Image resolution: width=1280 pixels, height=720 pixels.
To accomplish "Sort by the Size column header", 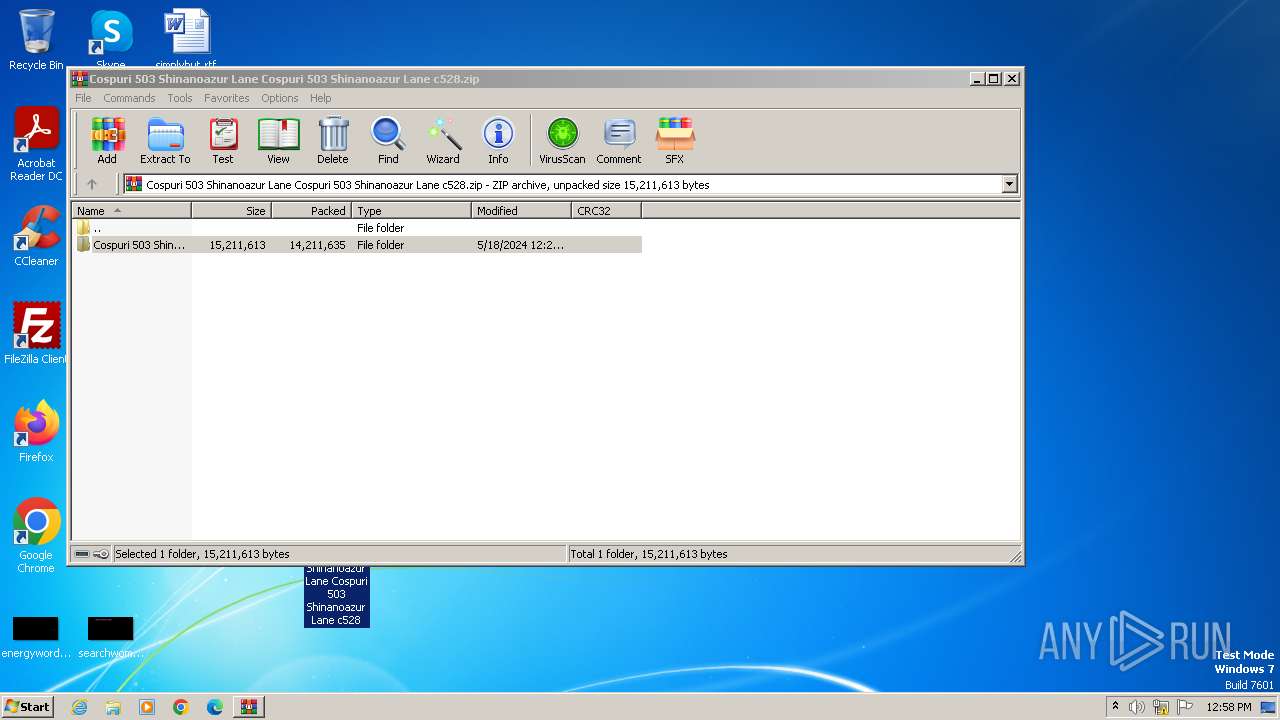I will point(231,210).
